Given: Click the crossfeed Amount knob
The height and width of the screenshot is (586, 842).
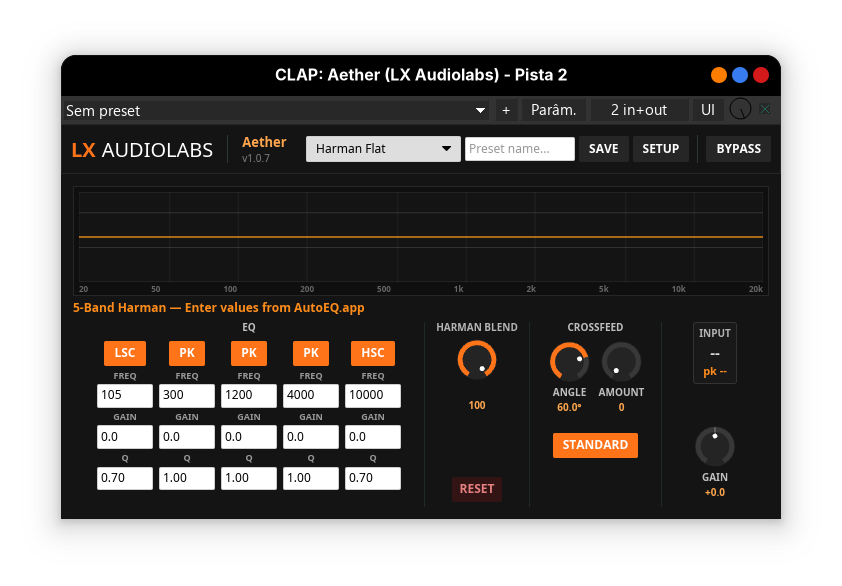Looking at the screenshot, I should click(621, 361).
